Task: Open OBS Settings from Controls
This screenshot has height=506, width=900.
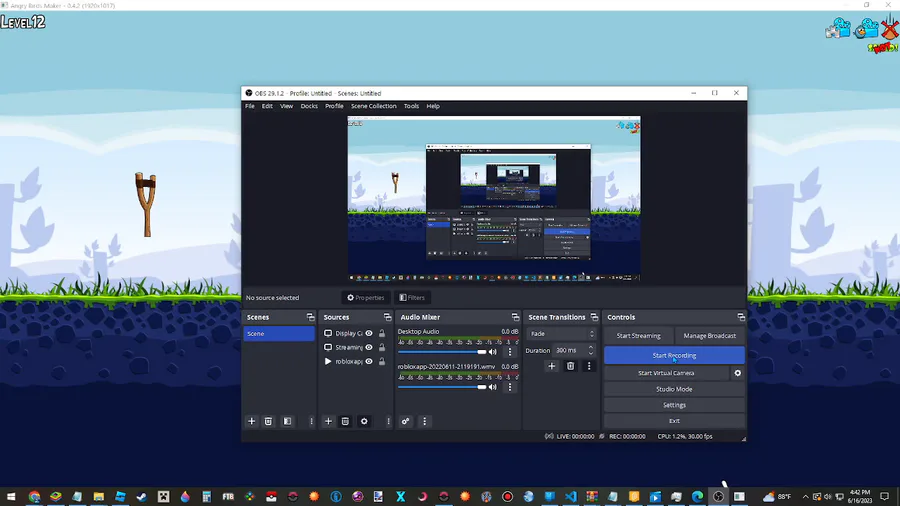Action: point(674,405)
